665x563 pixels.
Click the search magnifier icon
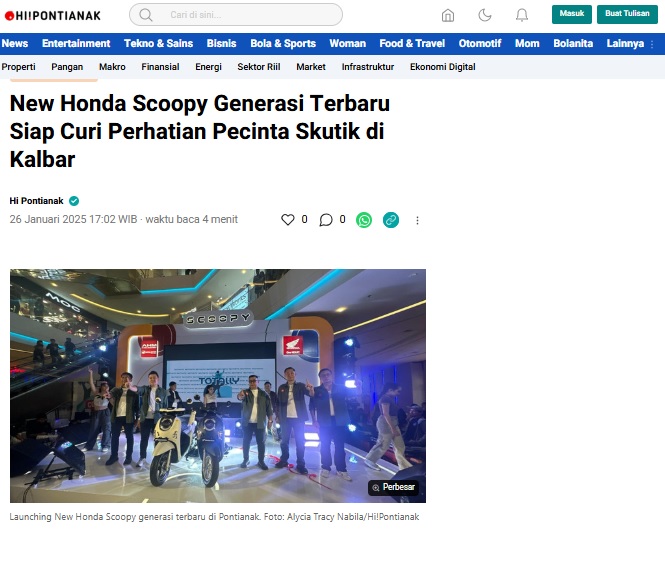click(145, 15)
